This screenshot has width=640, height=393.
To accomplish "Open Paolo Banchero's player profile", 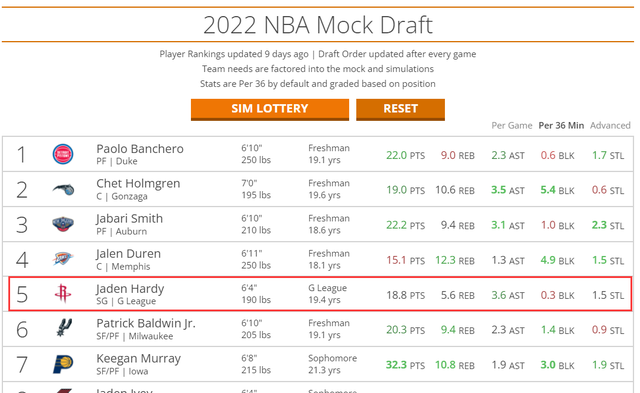I will pyautogui.click(x=140, y=149).
